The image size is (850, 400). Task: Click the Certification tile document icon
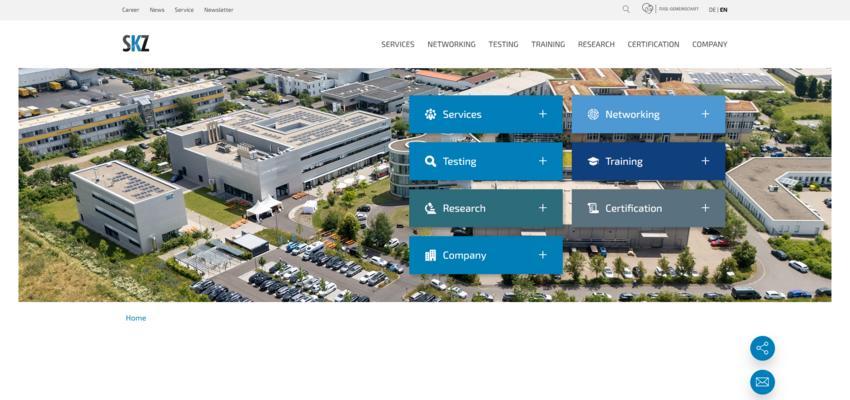pyautogui.click(x=593, y=208)
